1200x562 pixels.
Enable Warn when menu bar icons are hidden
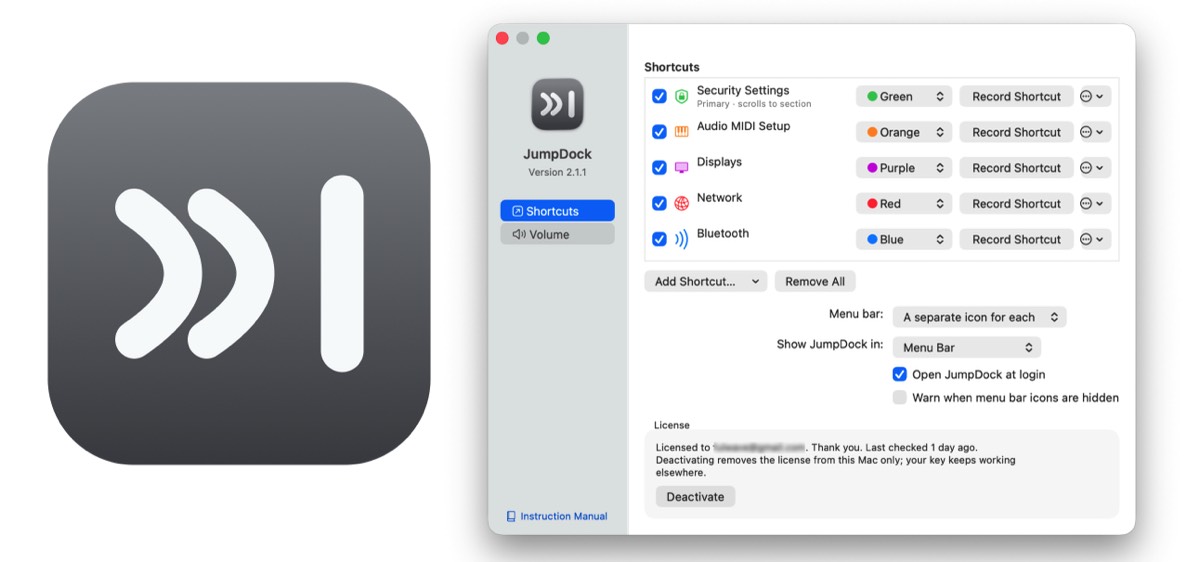coord(900,397)
